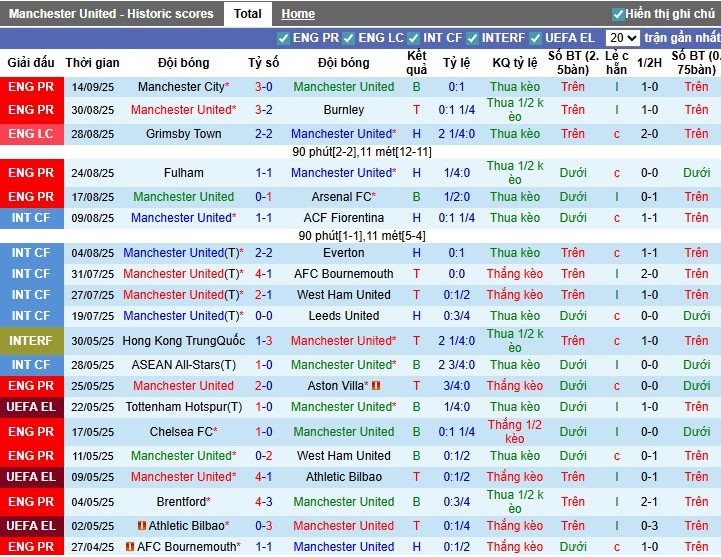The width and height of the screenshot is (721, 557).
Task: Open the 4-3 Brentford match score
Action: point(264,502)
